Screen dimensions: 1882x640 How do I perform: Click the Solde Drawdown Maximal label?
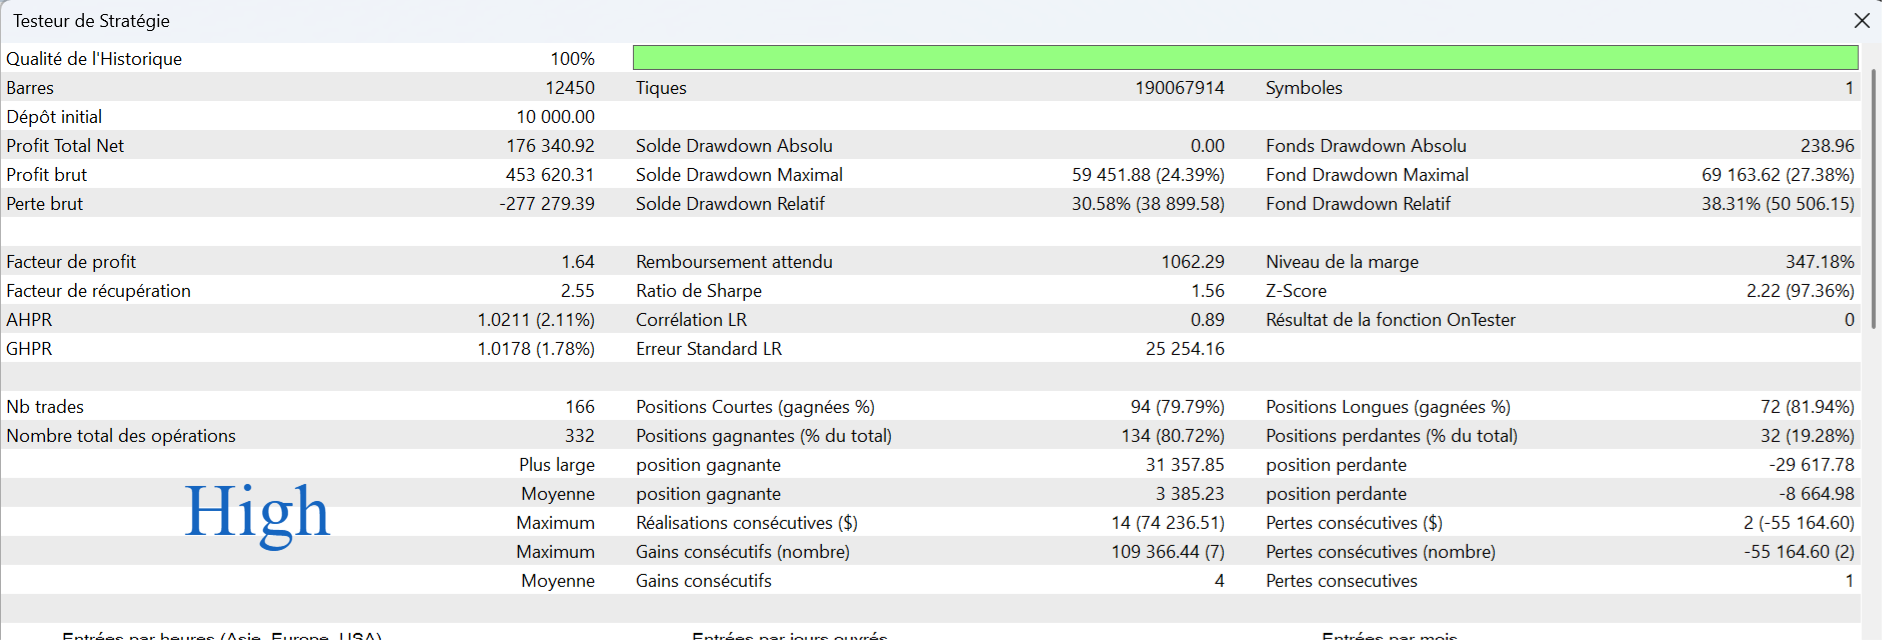point(739,175)
